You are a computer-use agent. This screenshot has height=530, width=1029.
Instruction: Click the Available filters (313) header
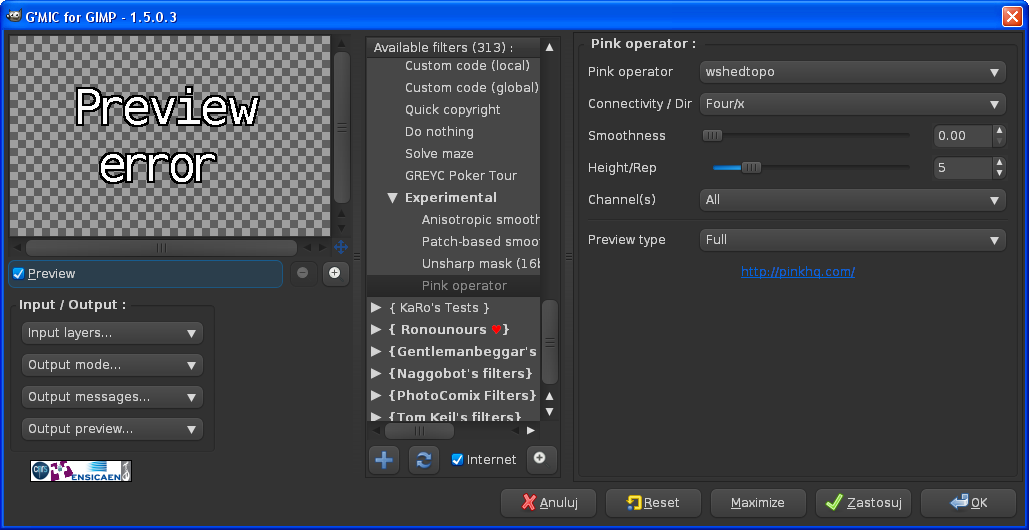pyautogui.click(x=453, y=47)
